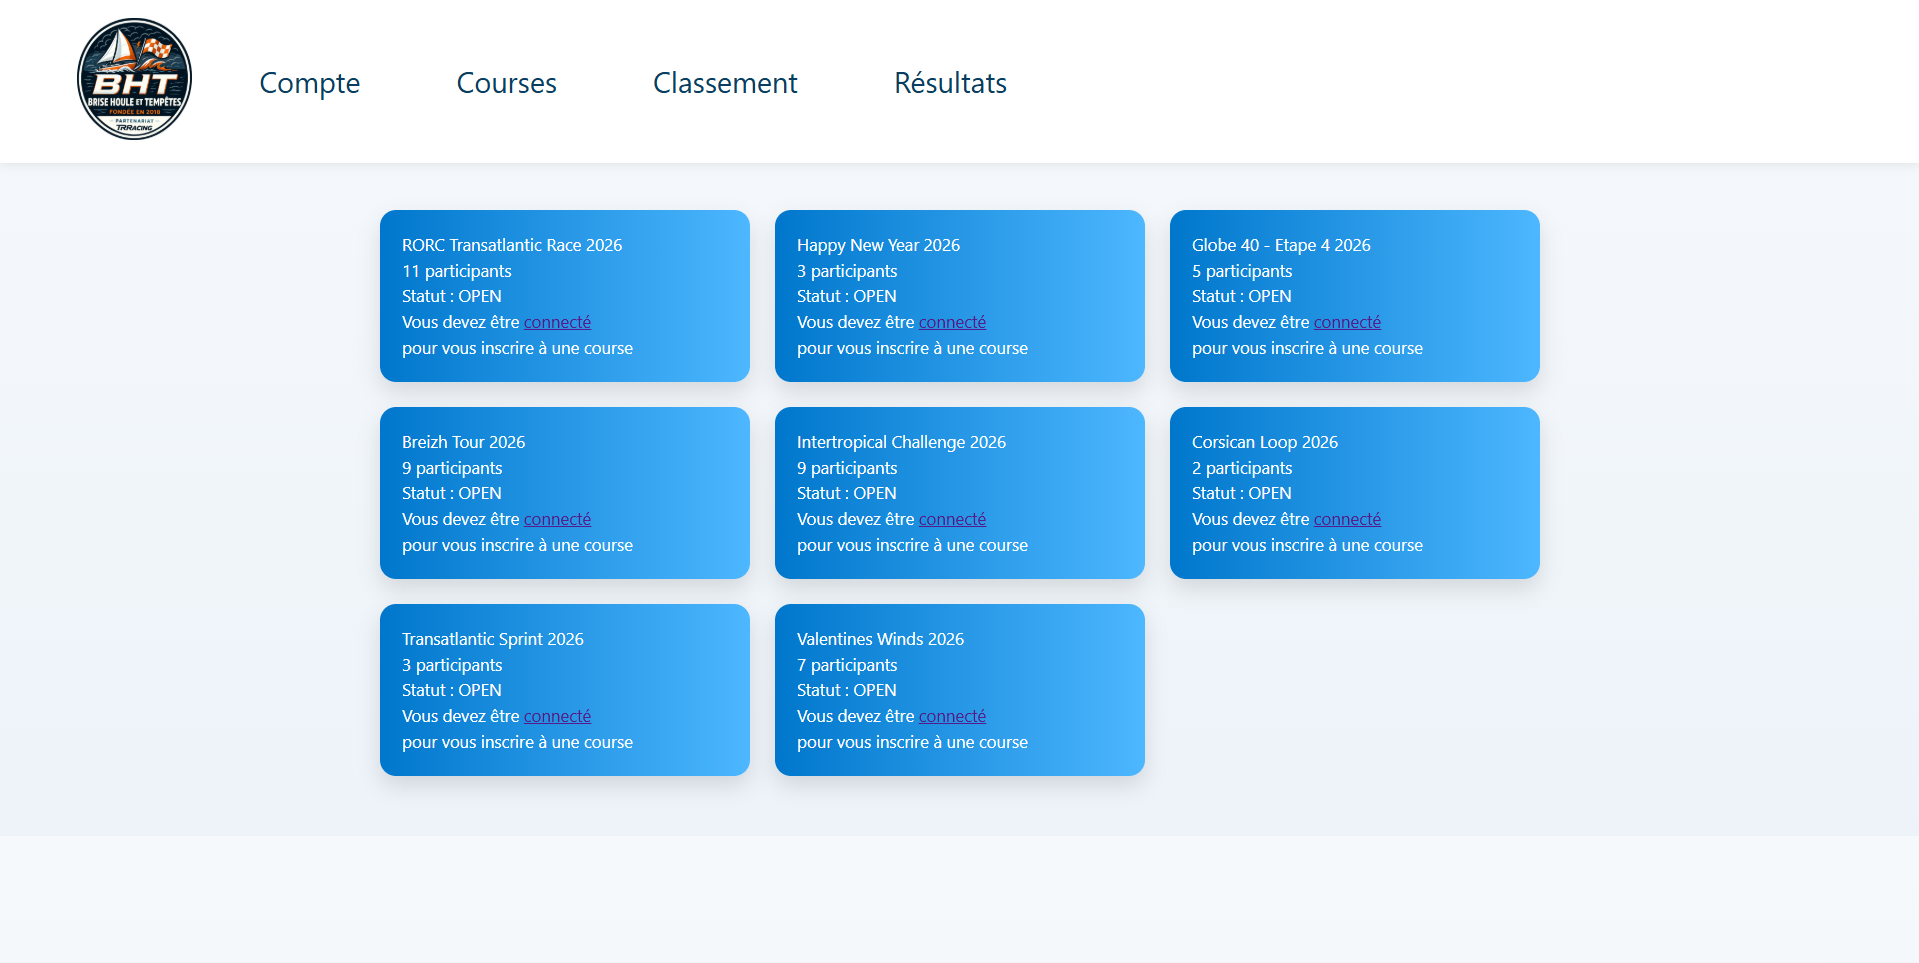Click connecté link in RORC Transatlantic Race card
1919x963 pixels.
[557, 322]
